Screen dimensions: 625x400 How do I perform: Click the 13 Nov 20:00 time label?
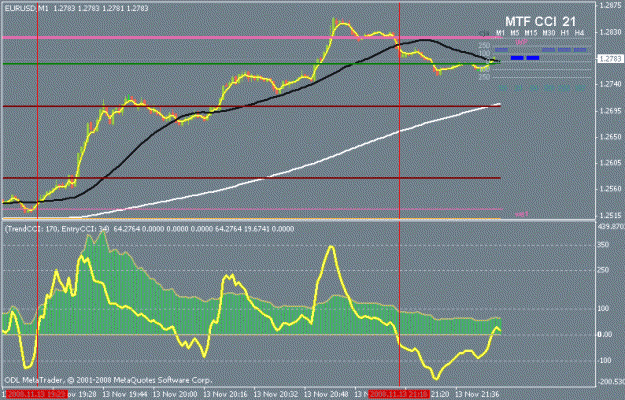pos(173,394)
